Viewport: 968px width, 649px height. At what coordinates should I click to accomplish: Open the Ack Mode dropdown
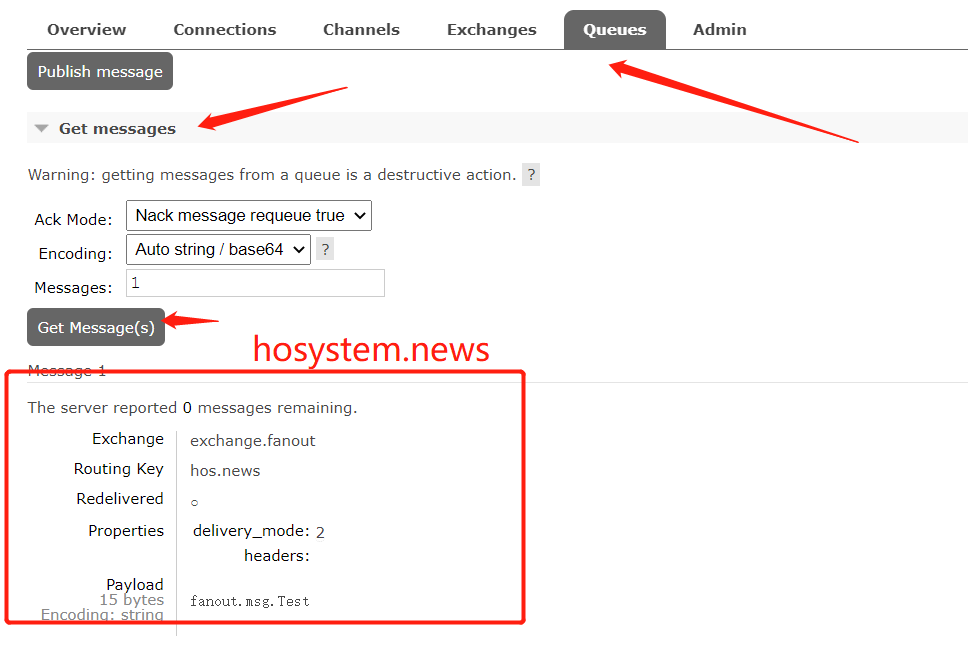(x=249, y=216)
